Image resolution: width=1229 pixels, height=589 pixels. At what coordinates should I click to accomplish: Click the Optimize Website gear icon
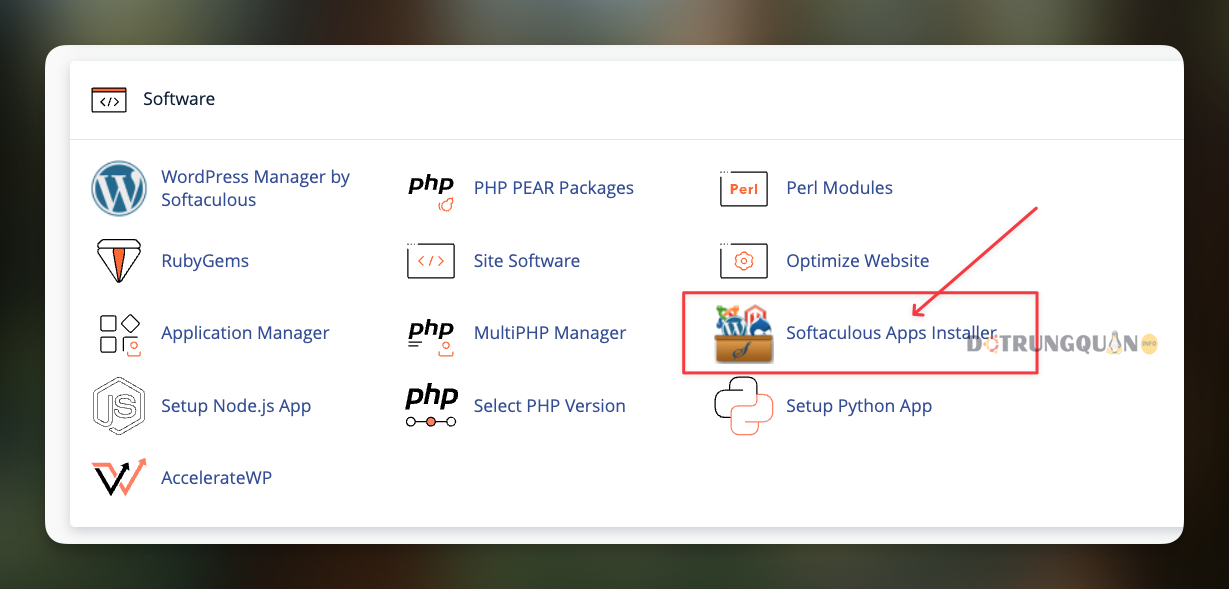coord(743,261)
